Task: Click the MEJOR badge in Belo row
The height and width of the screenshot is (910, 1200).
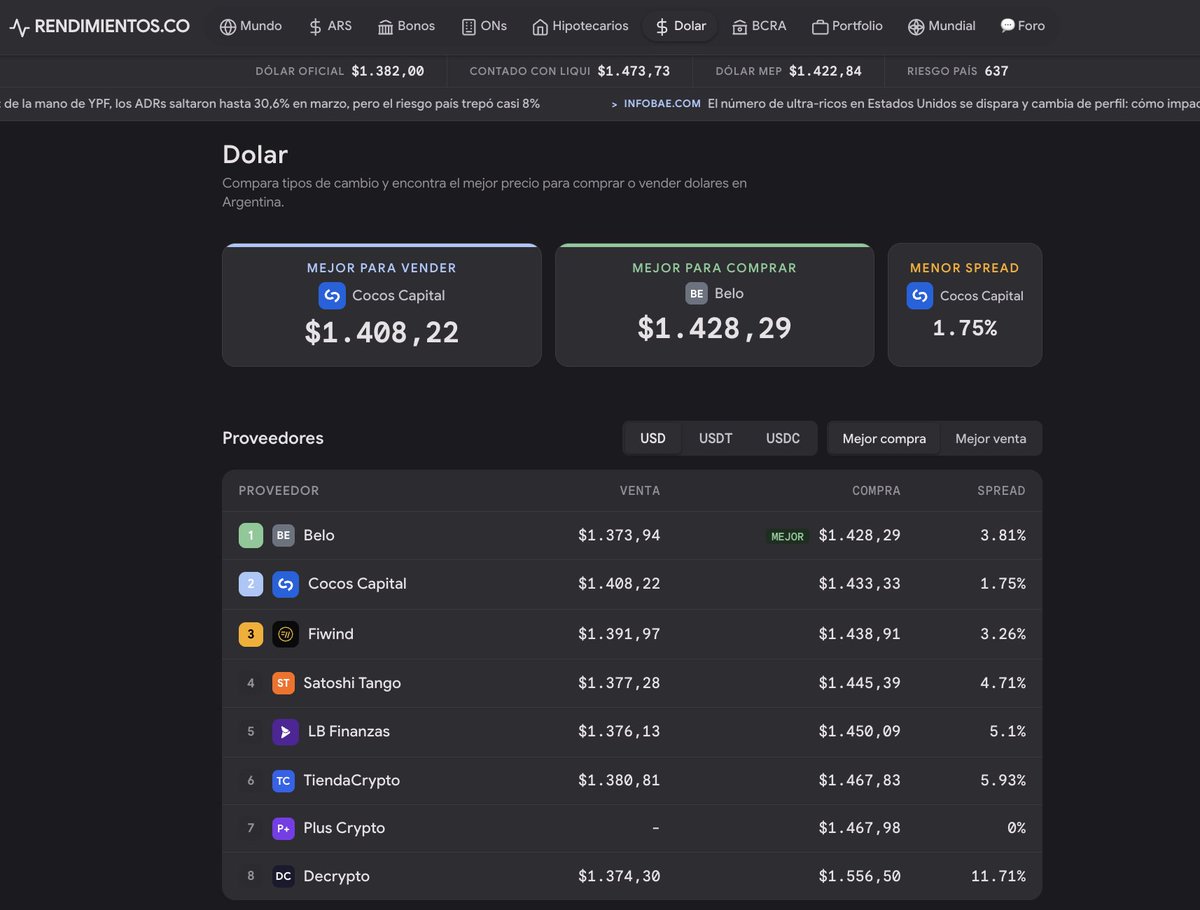Action: click(x=787, y=537)
